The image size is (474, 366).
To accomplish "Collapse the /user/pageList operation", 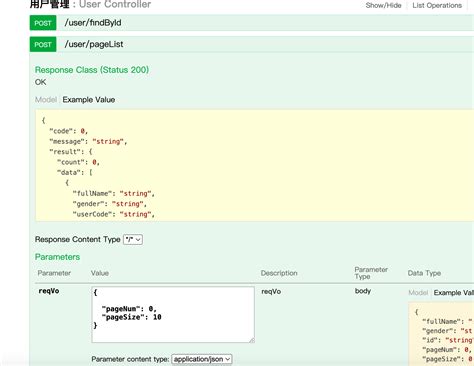I will [94, 44].
